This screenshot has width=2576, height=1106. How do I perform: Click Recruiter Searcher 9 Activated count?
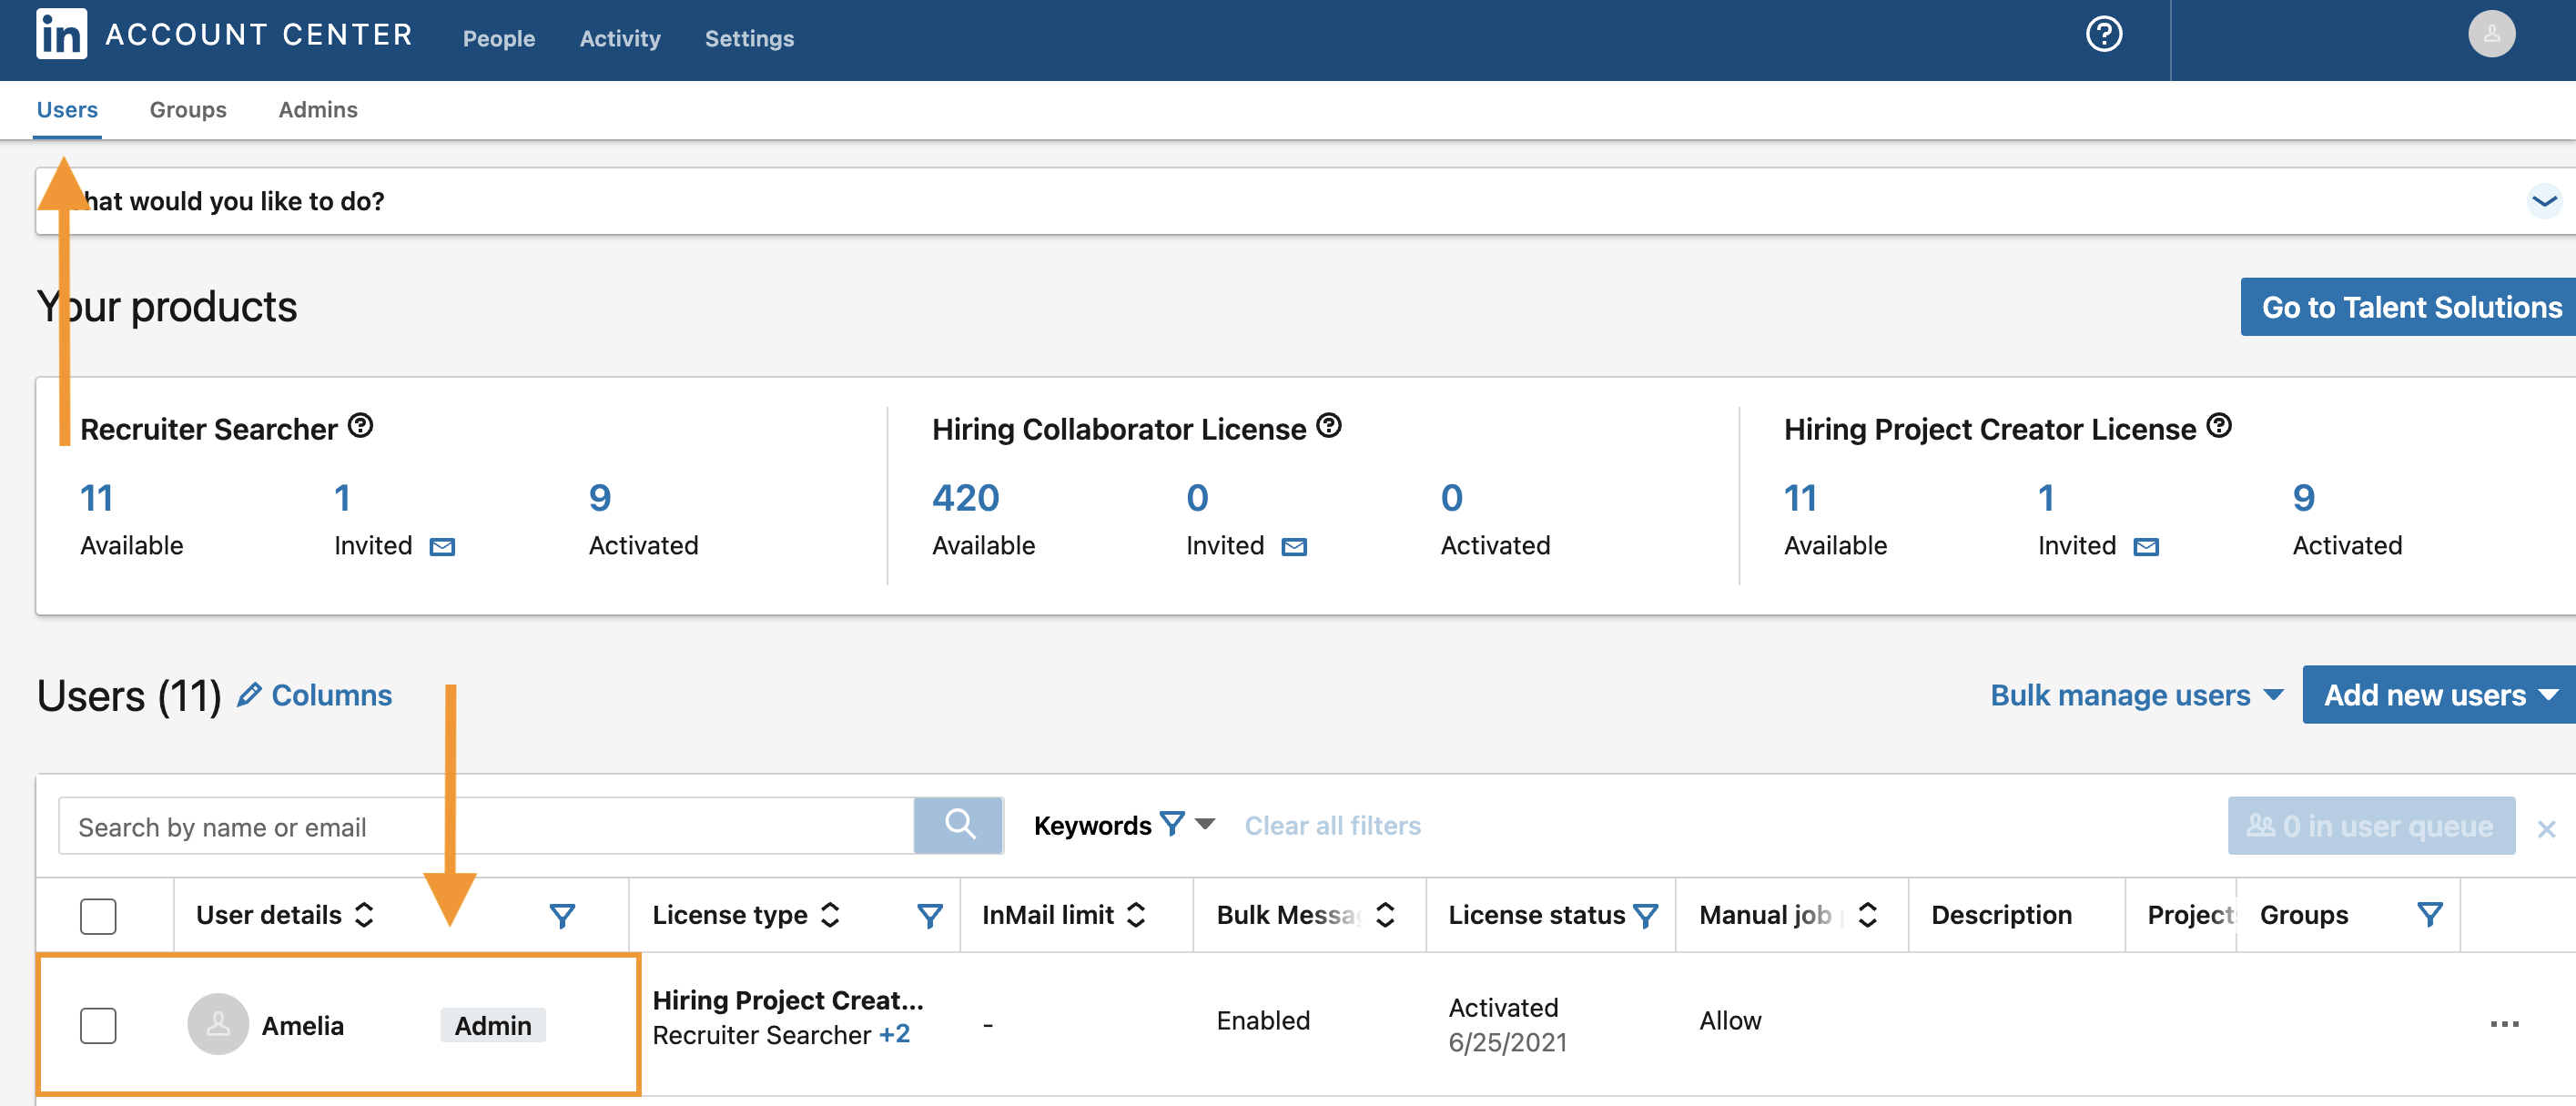click(x=600, y=497)
